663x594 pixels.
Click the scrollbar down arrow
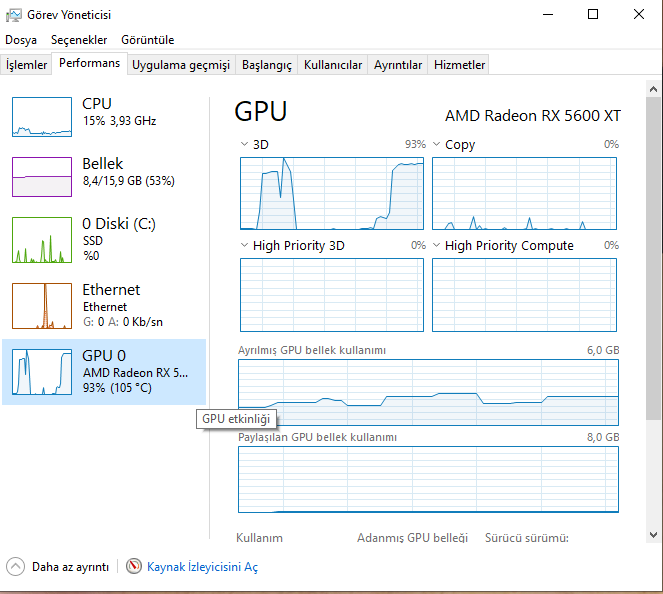tap(654, 534)
